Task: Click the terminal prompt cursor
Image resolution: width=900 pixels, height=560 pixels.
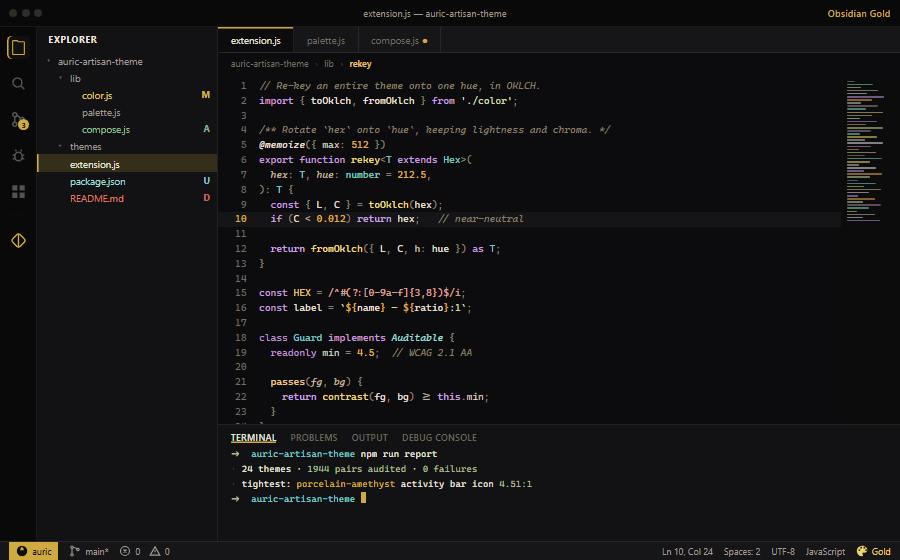Action: coord(363,498)
